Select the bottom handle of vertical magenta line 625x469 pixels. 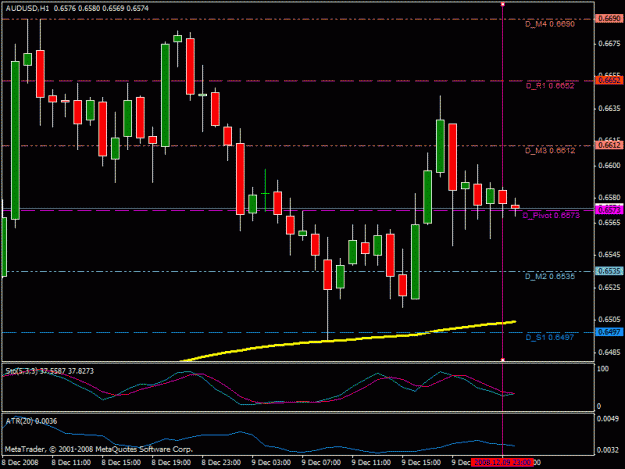(503, 360)
